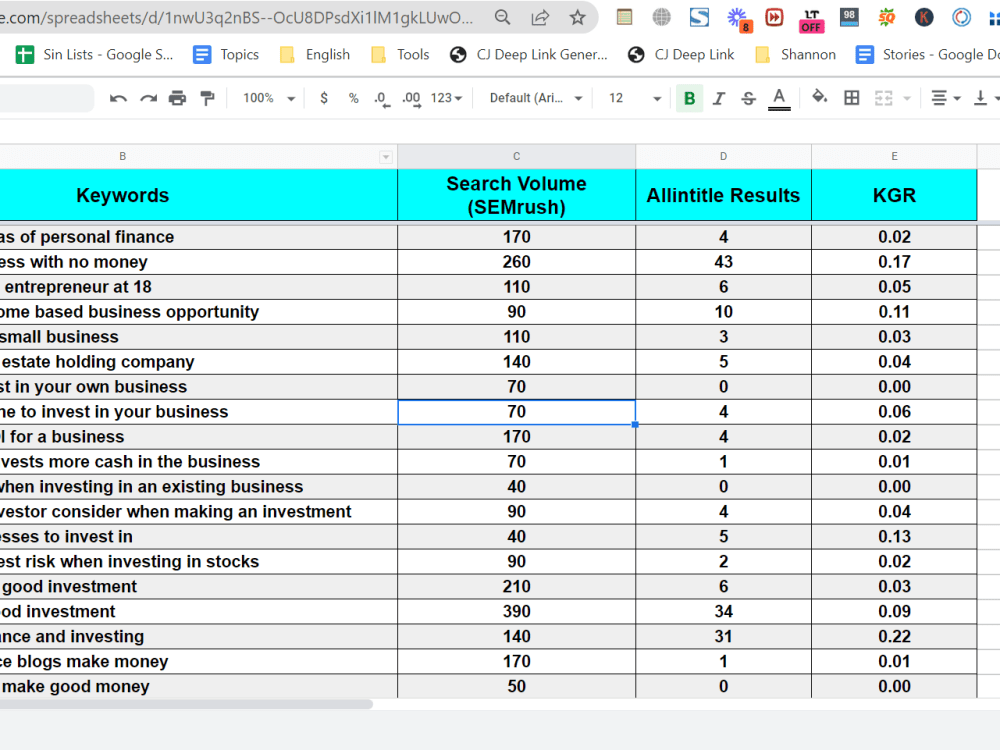
Task: Open horizontal align dropdown
Action: point(945,98)
